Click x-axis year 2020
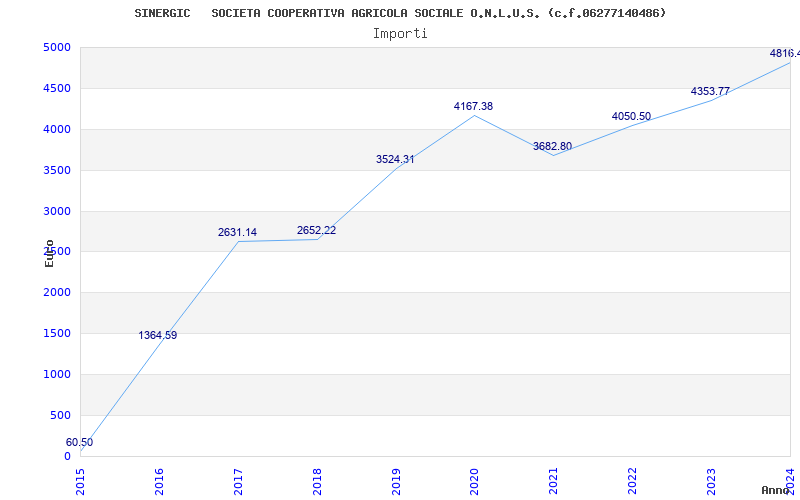 coord(474,482)
